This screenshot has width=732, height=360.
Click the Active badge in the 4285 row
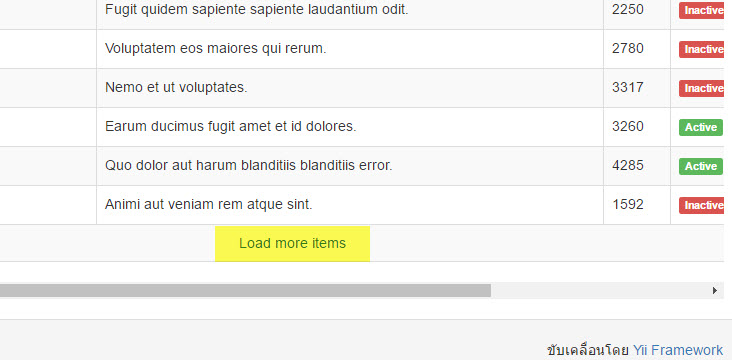point(701,166)
